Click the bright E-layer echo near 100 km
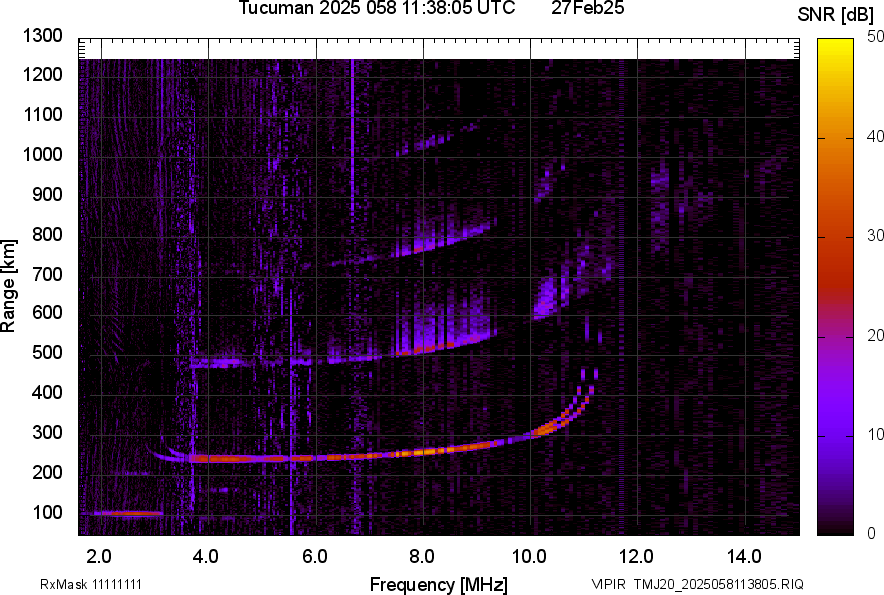This screenshot has width=884, height=595. [x=120, y=513]
